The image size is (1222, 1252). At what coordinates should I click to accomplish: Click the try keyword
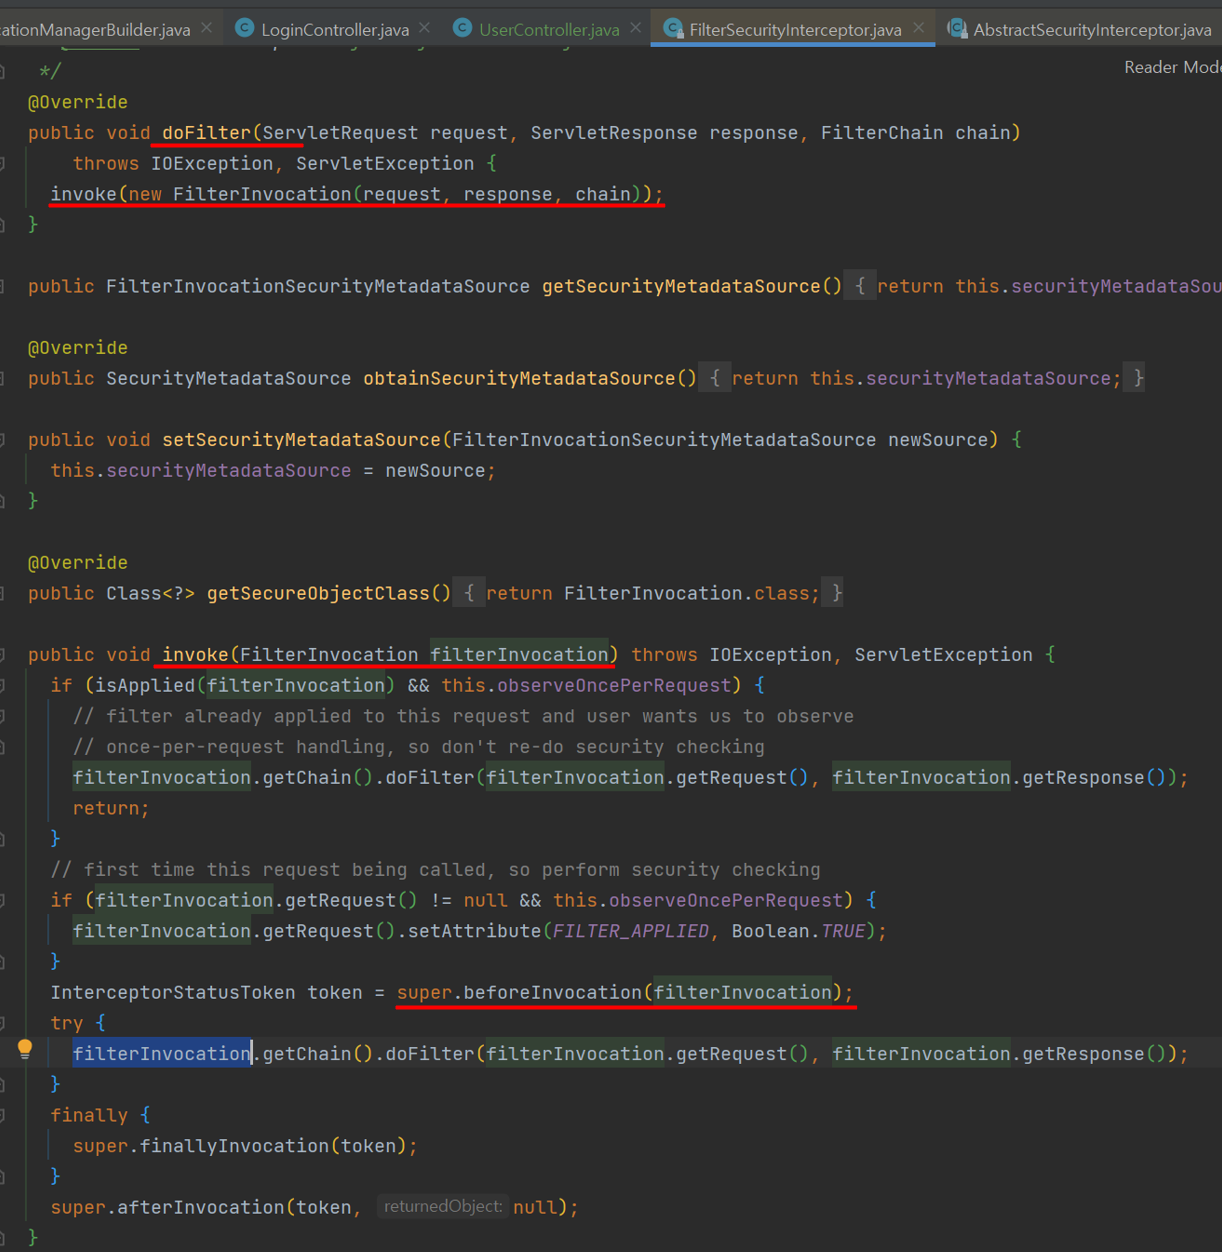click(x=67, y=1023)
